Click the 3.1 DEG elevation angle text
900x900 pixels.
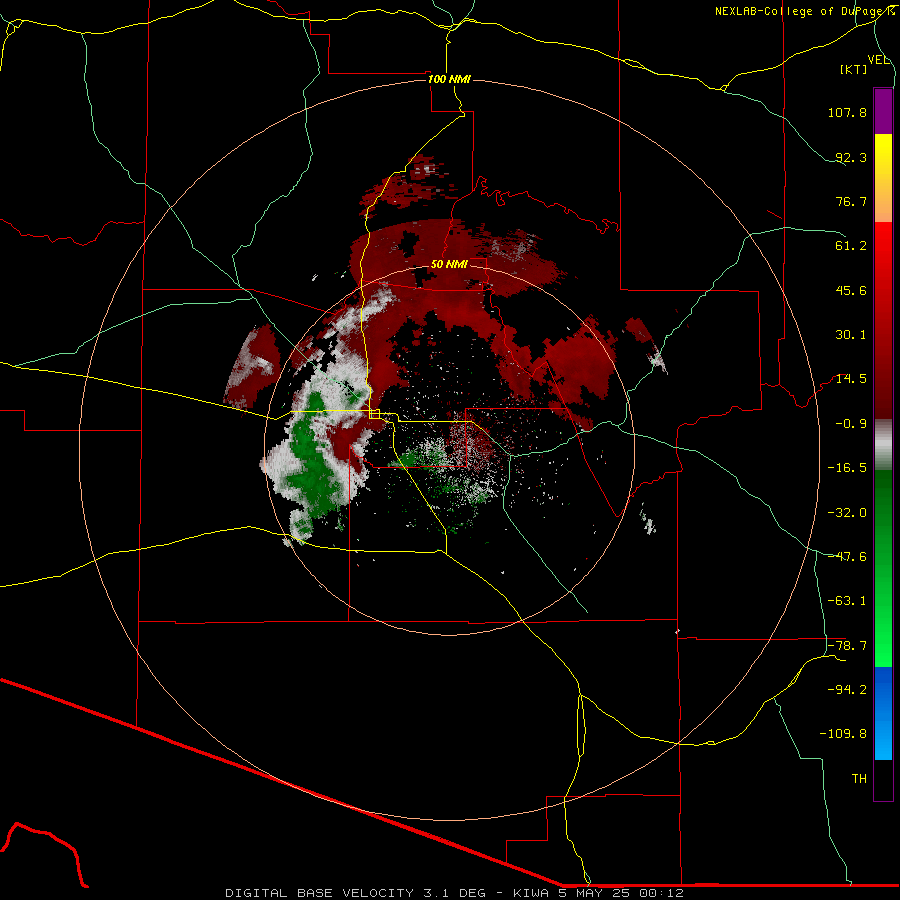point(454,893)
